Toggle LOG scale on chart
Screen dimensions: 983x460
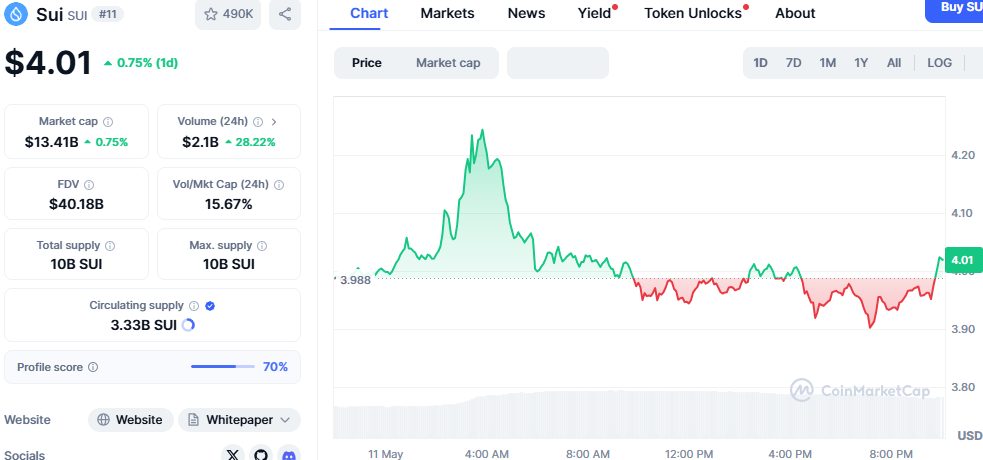(939, 62)
